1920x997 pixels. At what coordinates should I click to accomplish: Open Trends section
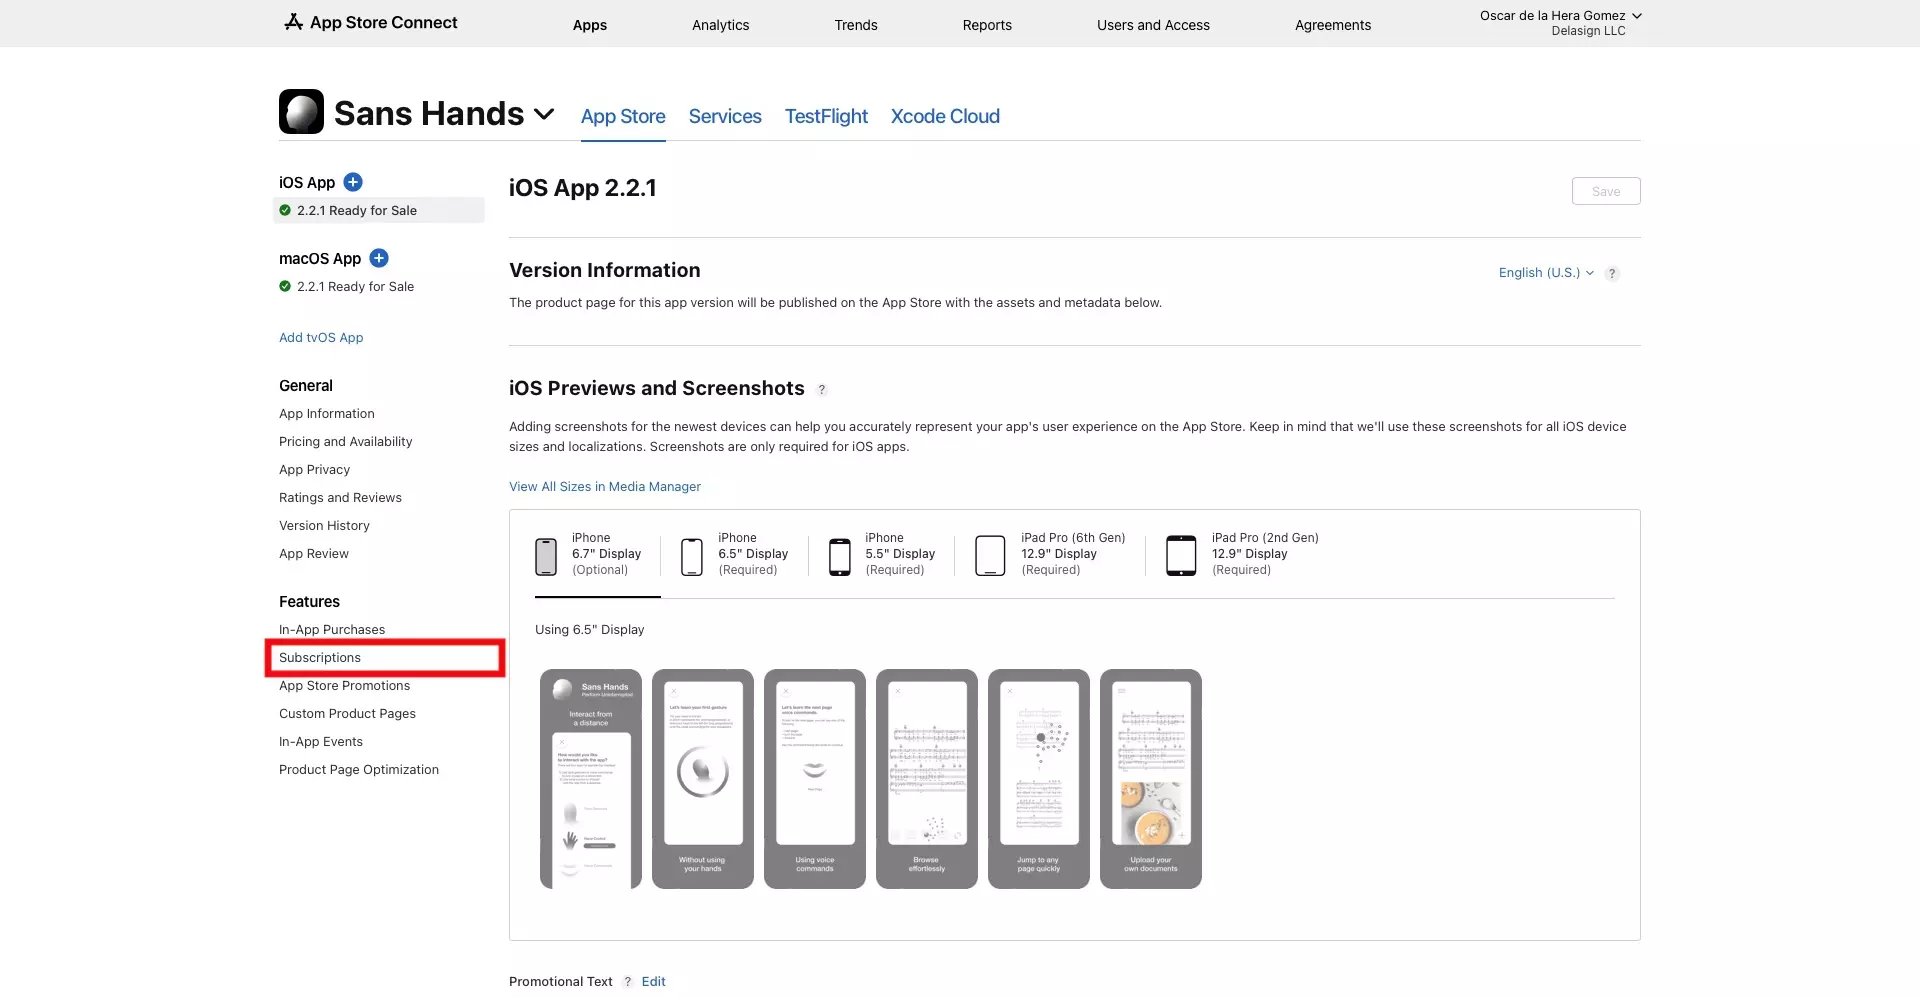(856, 25)
